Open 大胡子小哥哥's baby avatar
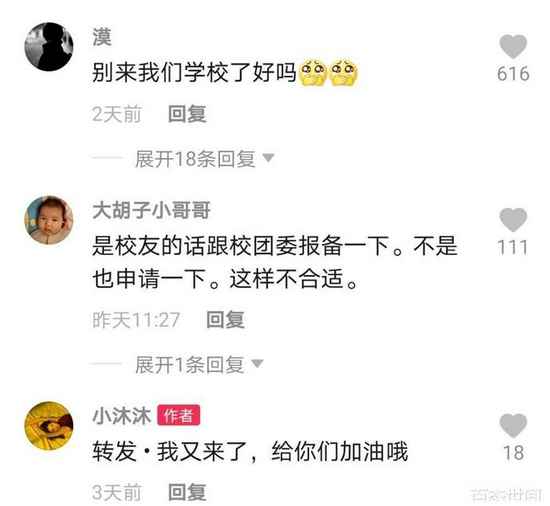This screenshot has width=550, height=506. coord(49,220)
